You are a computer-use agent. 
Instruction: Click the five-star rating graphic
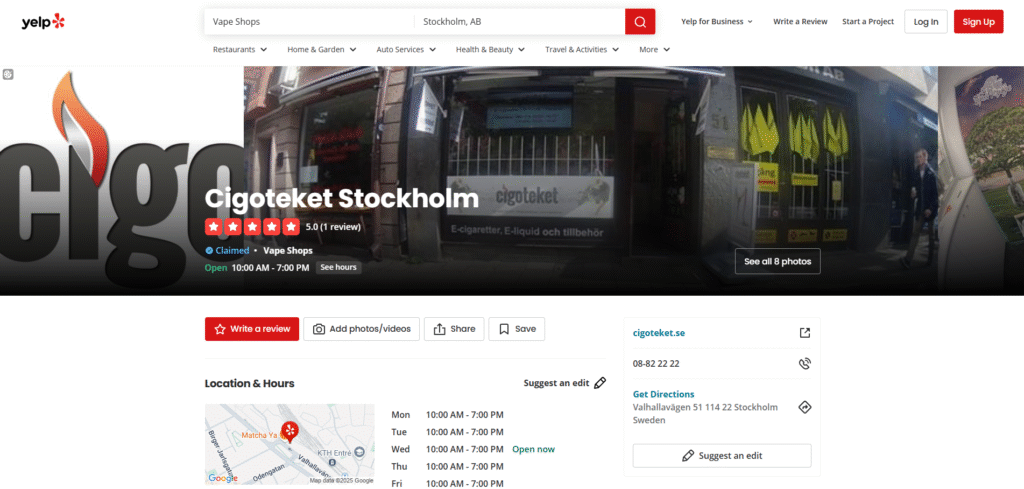(x=252, y=227)
